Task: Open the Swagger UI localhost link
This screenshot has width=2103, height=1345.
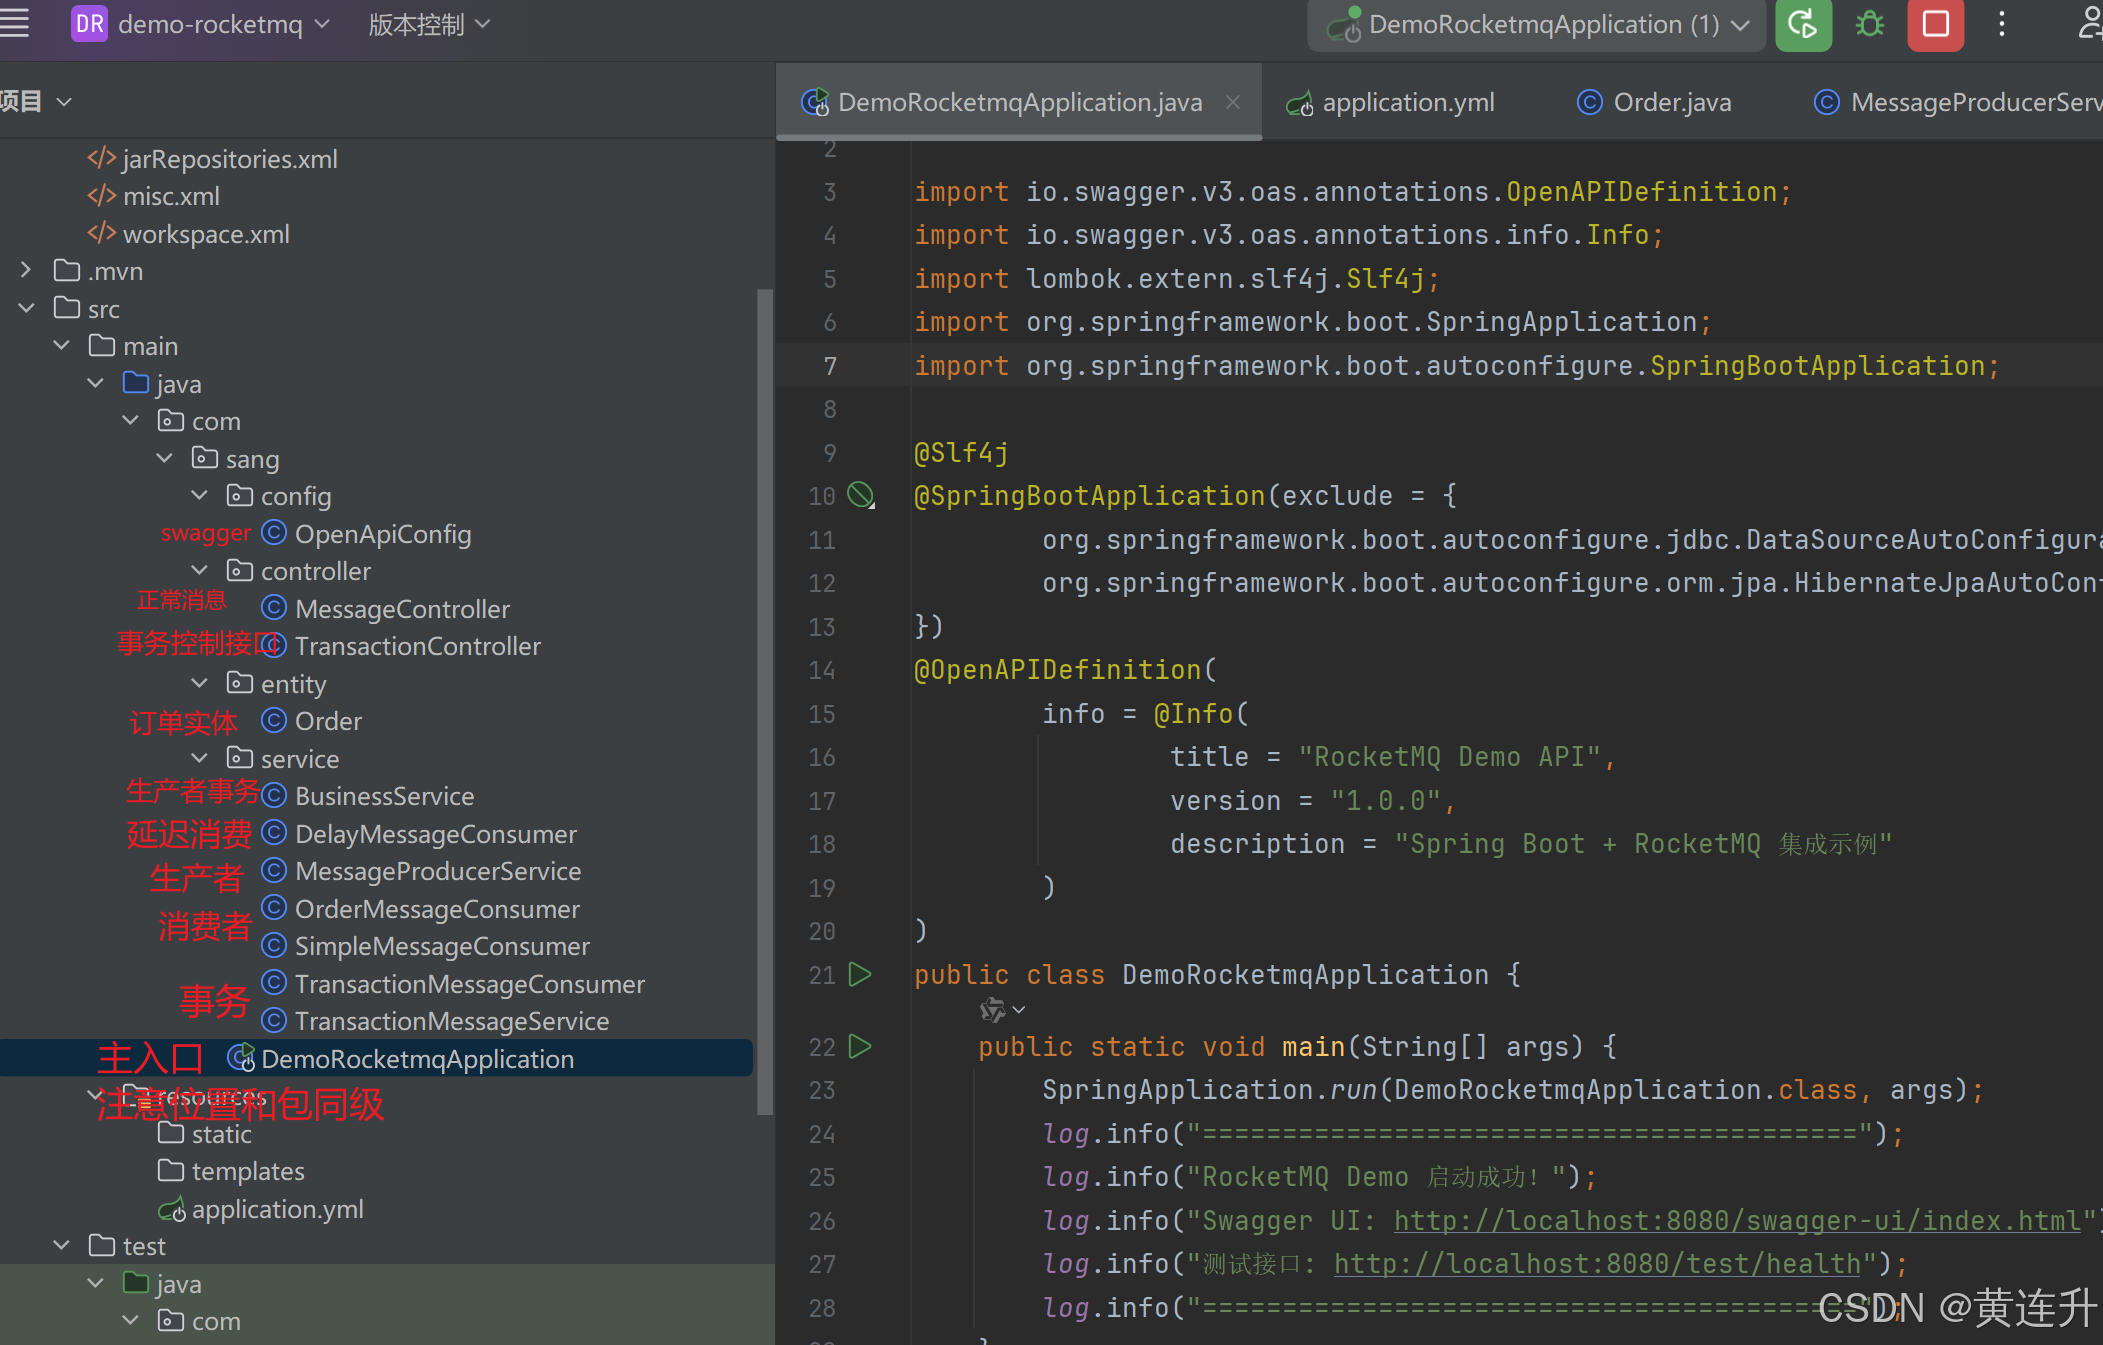Action: [1737, 1221]
